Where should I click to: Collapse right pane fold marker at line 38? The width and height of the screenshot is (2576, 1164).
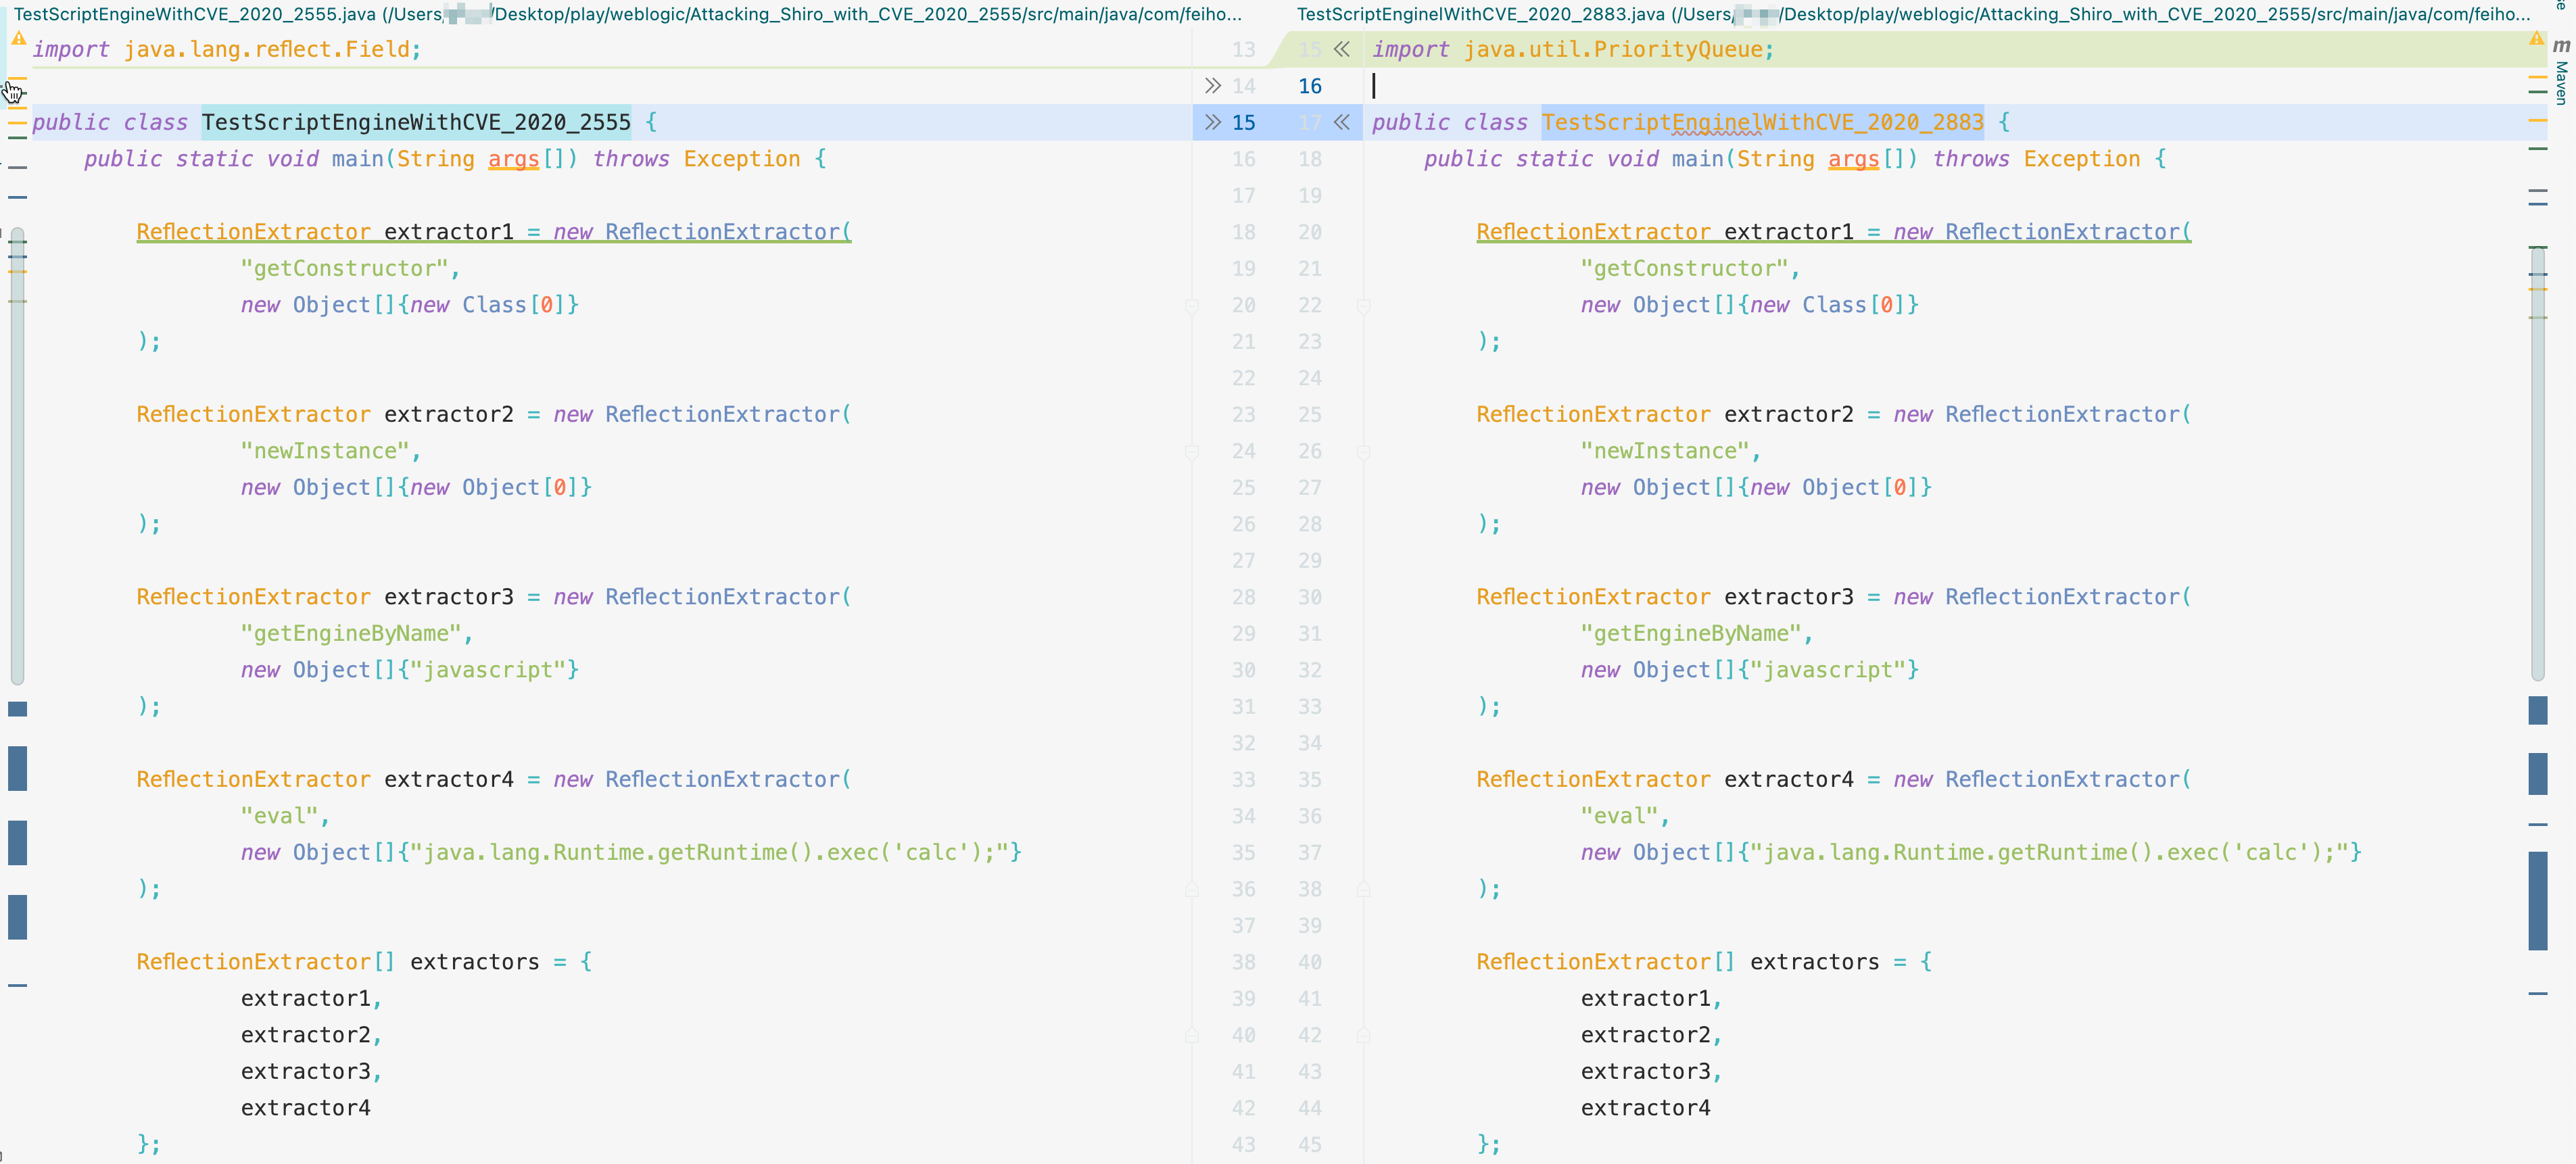point(1363,889)
